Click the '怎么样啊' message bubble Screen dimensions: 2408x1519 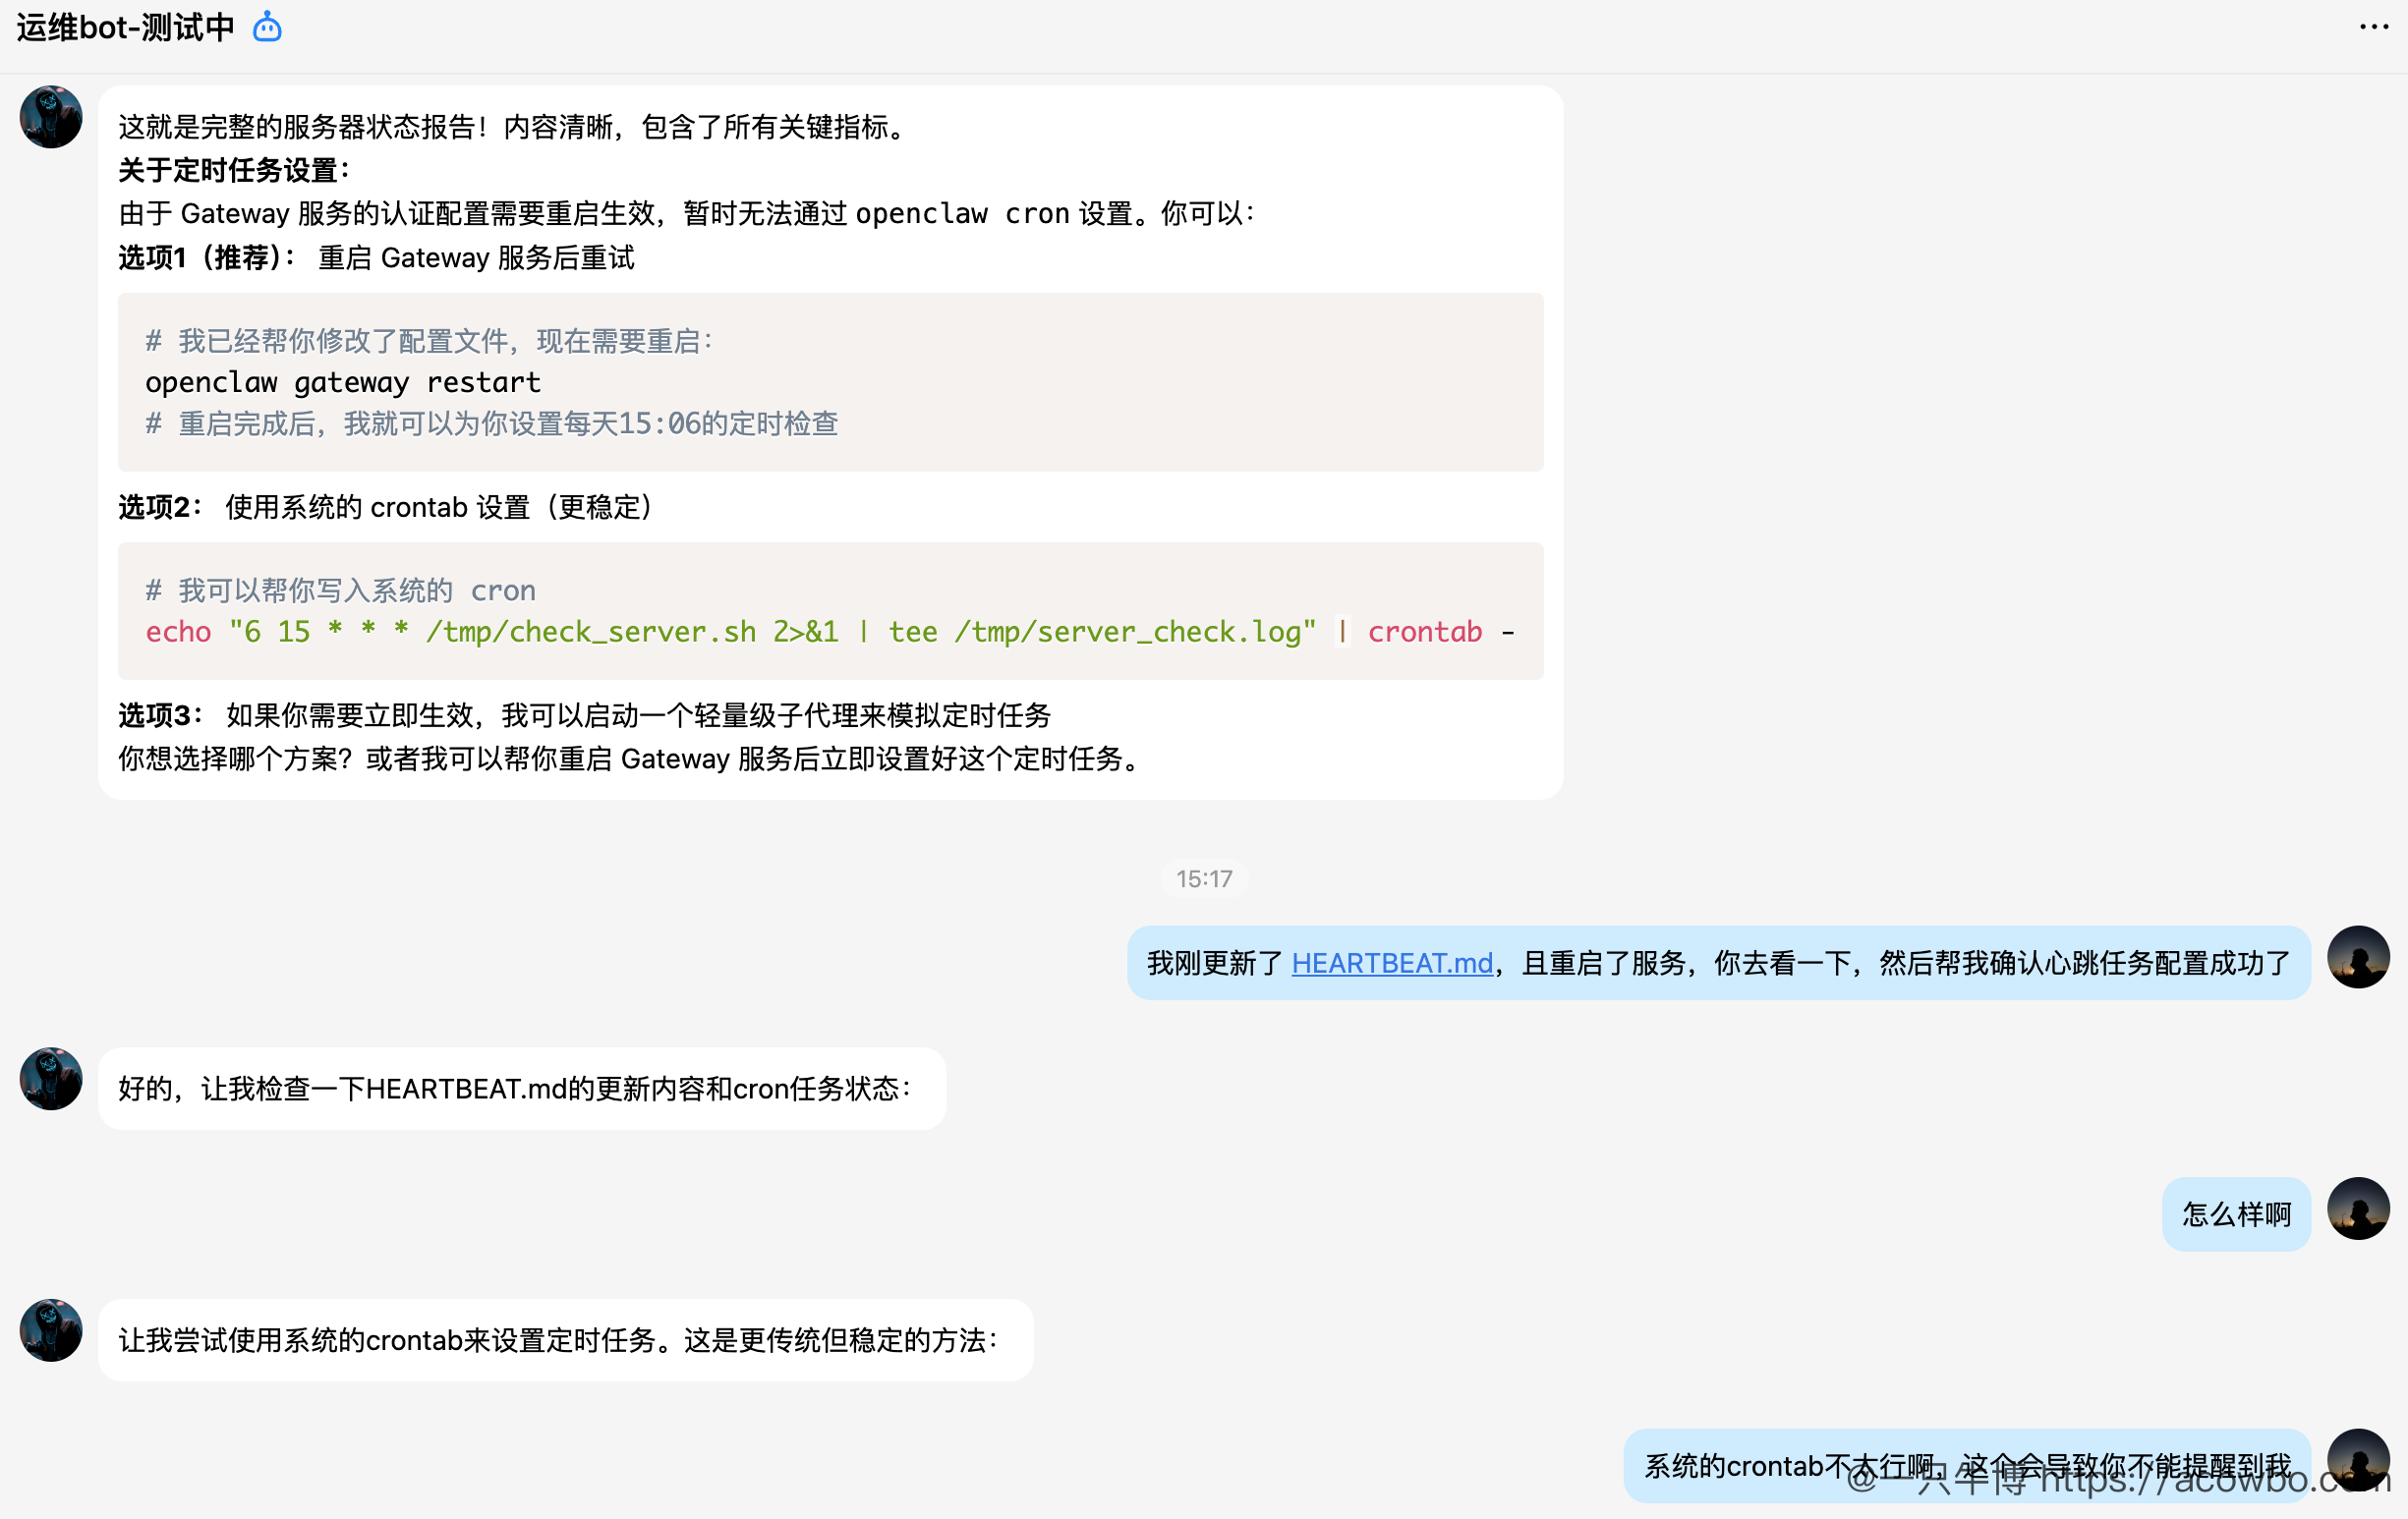[2236, 1212]
